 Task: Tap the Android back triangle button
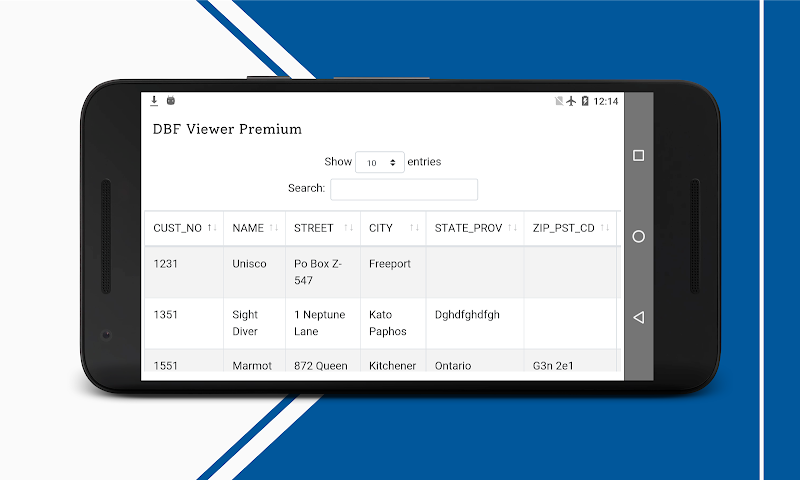(x=638, y=317)
